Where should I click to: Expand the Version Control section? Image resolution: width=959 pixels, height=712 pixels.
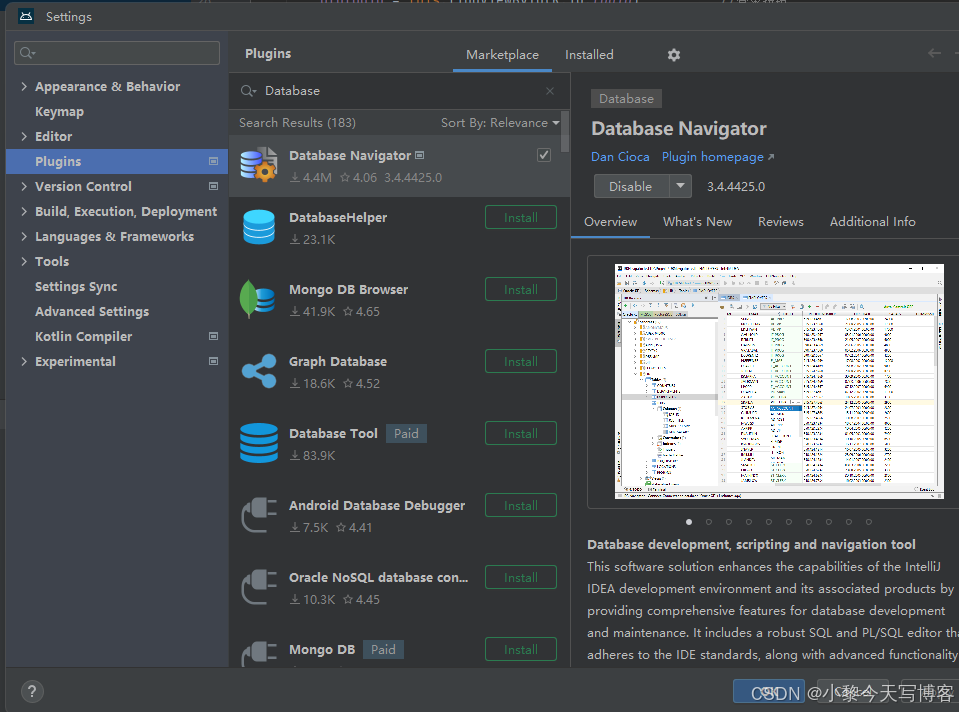tap(23, 186)
